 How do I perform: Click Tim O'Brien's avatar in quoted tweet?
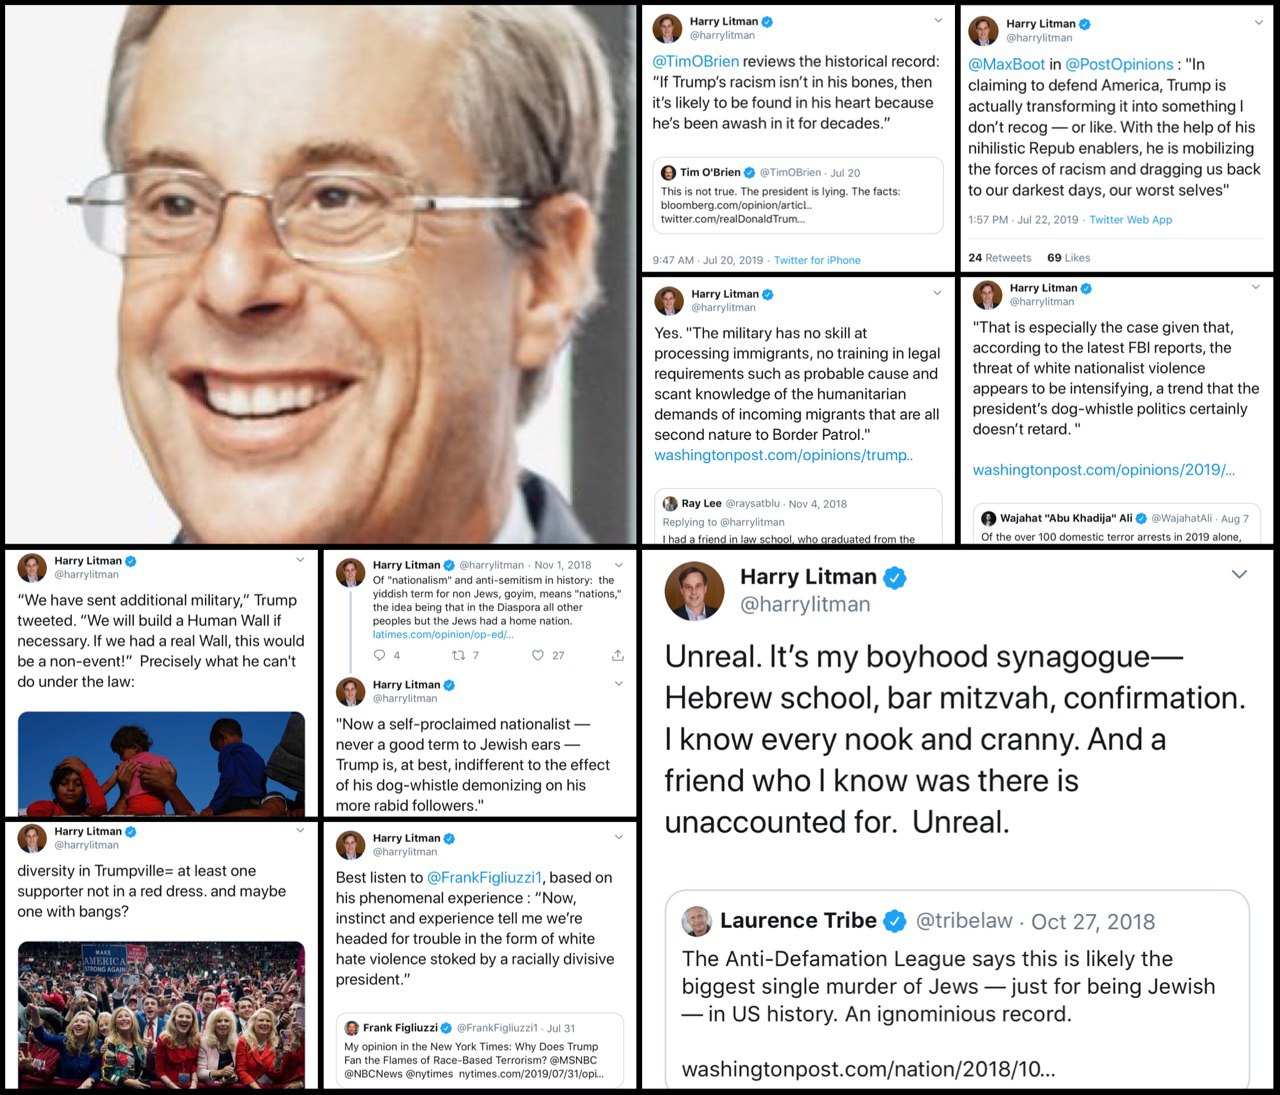[669, 172]
